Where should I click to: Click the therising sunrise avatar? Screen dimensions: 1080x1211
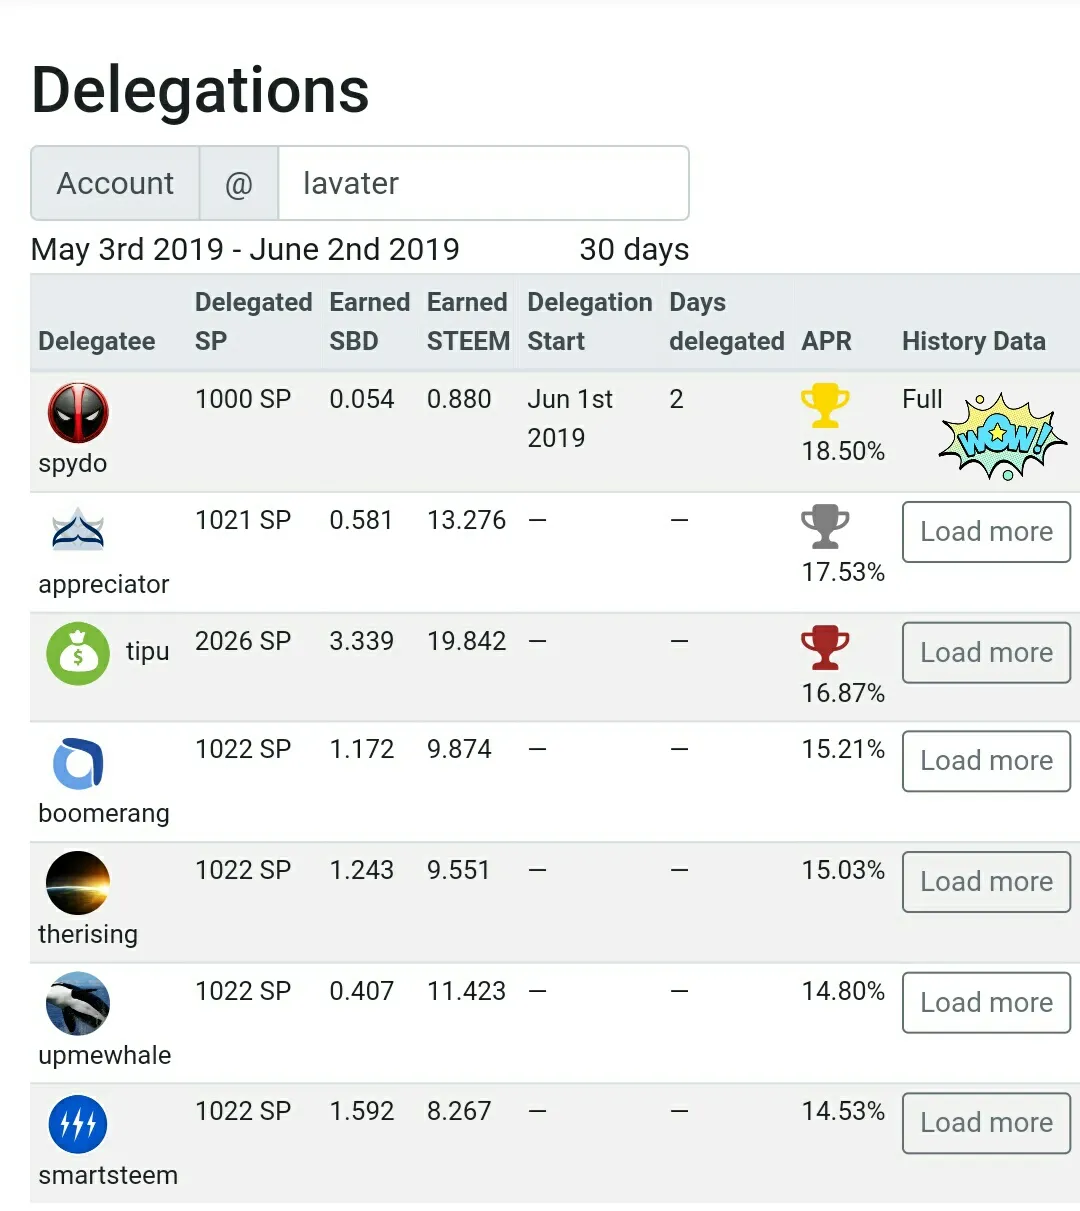78,883
